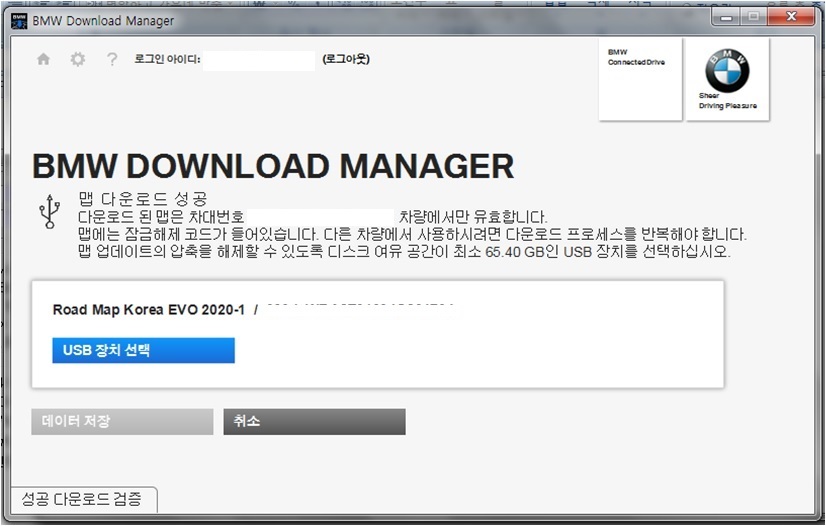Click the BMW Download Manager title bar icon

(19, 21)
